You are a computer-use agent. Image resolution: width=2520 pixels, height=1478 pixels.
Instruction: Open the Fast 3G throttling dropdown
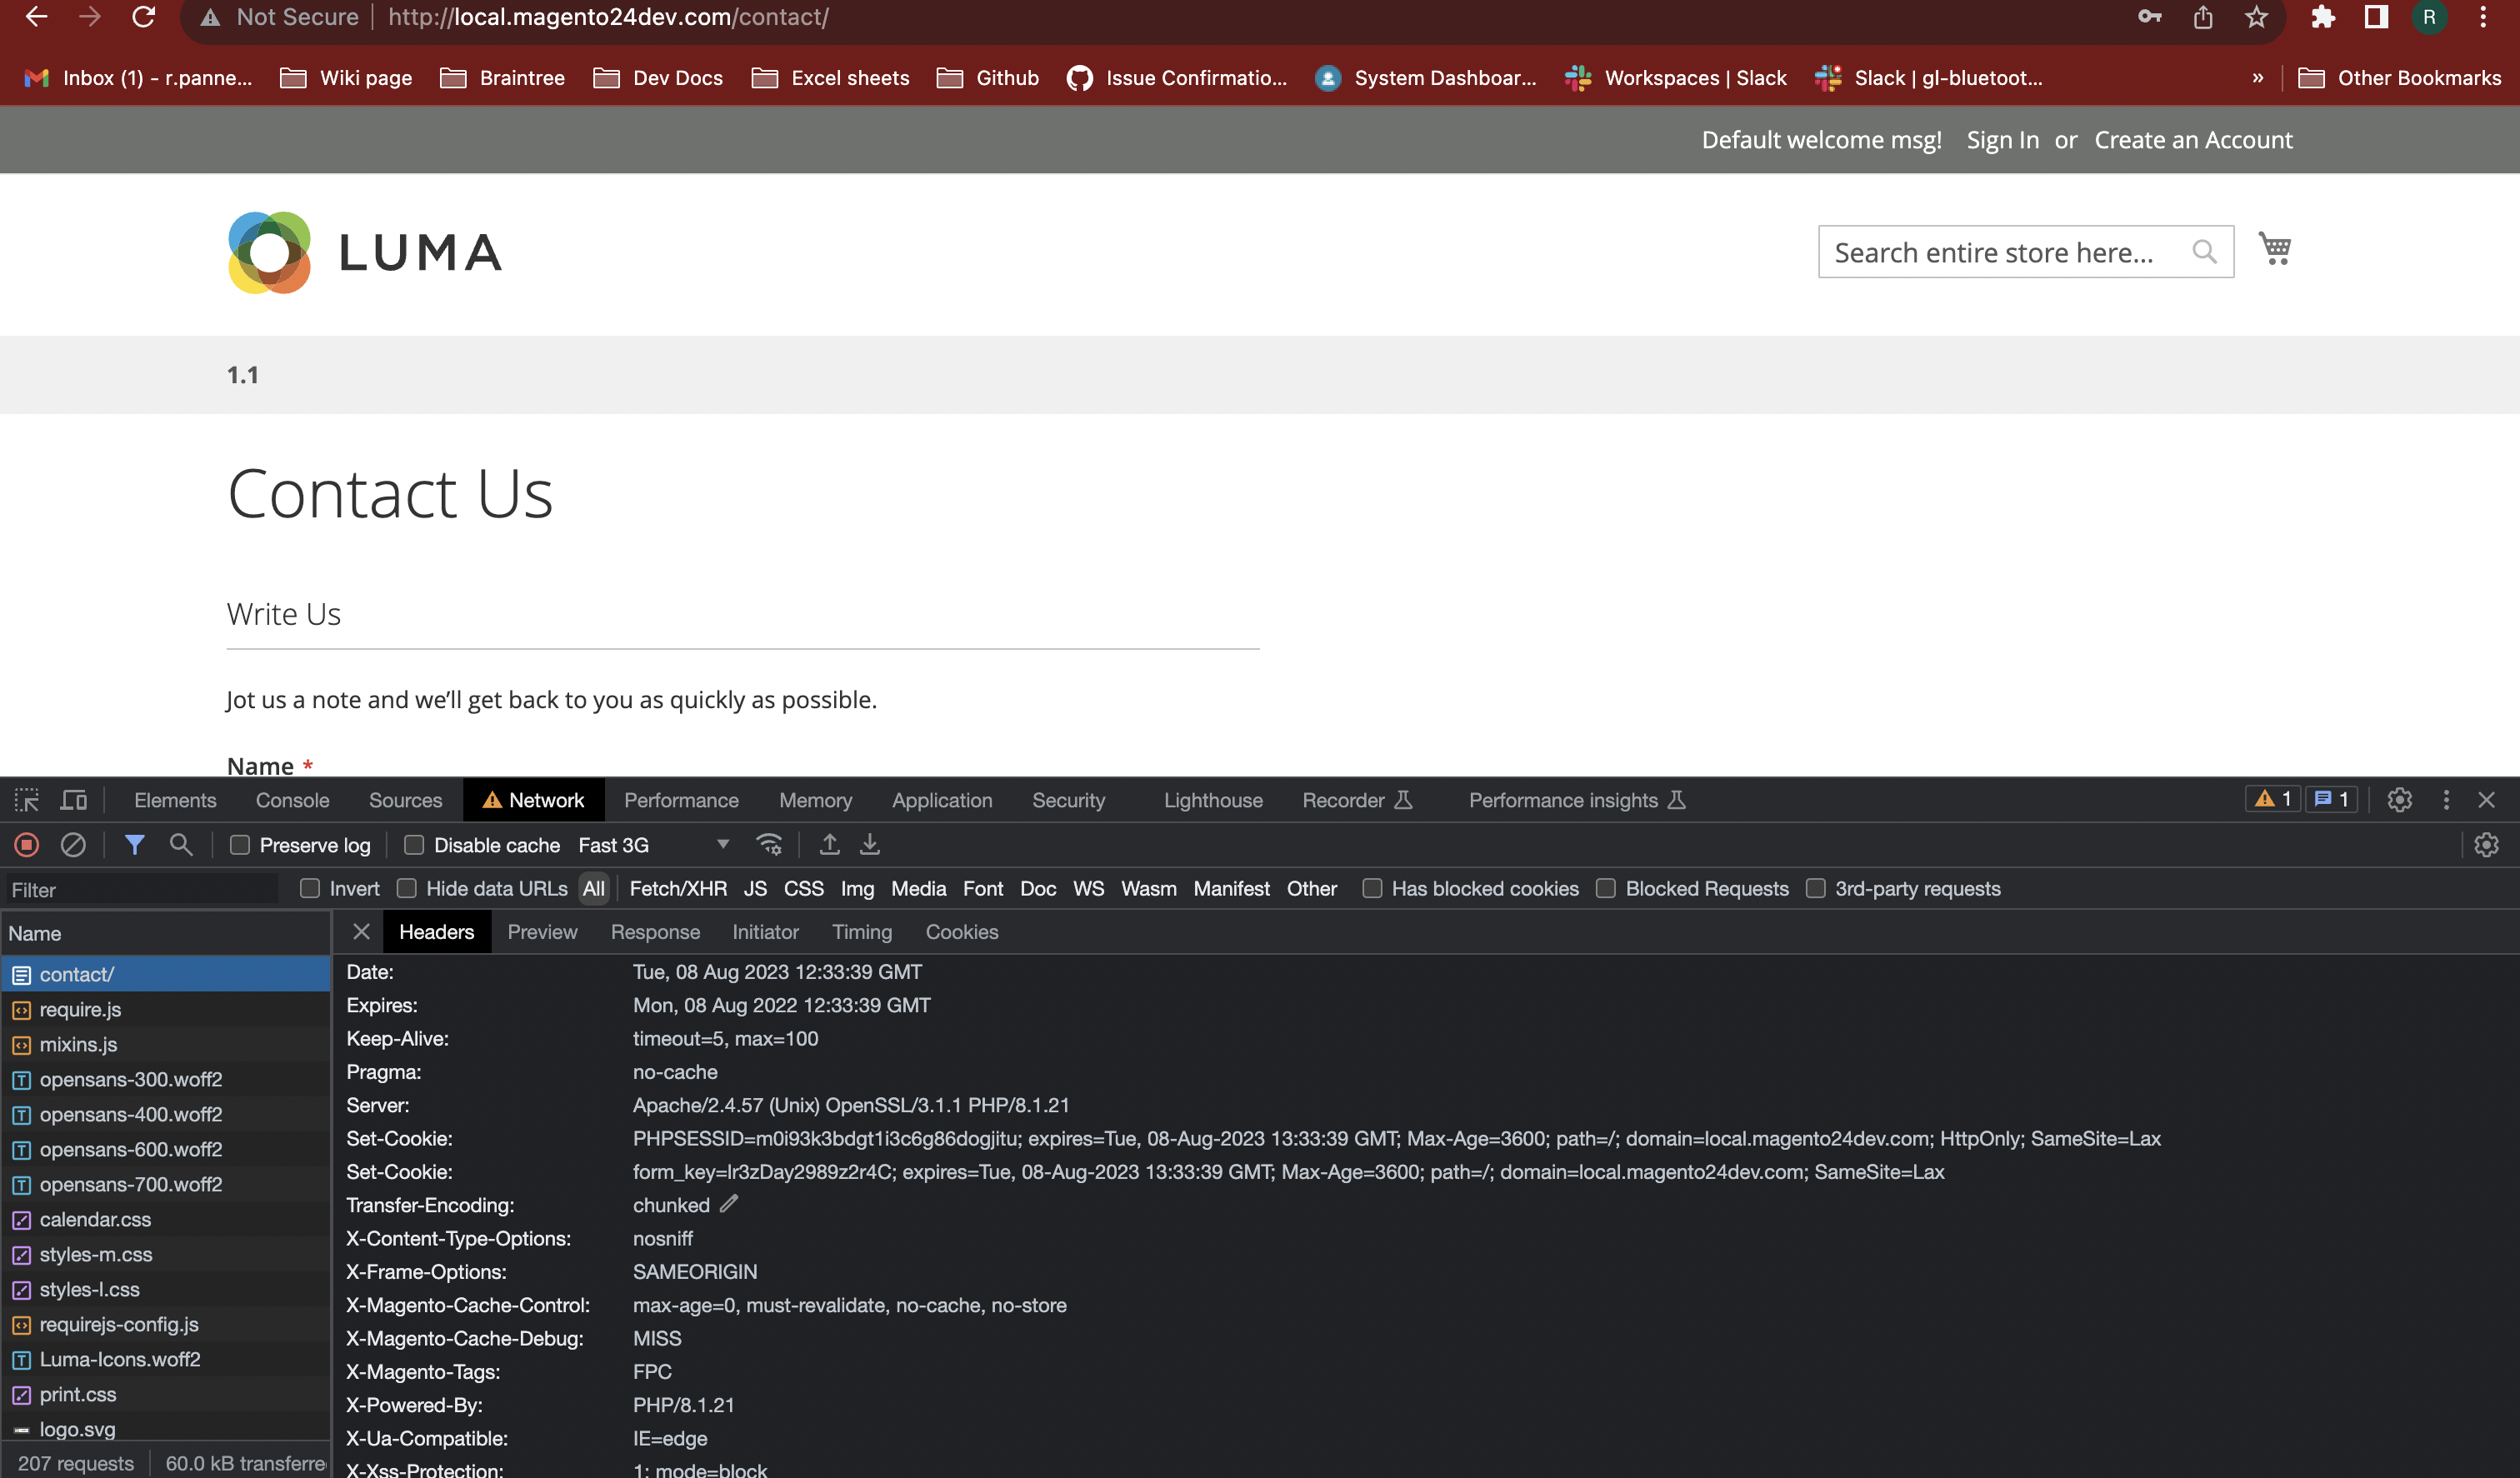722,845
